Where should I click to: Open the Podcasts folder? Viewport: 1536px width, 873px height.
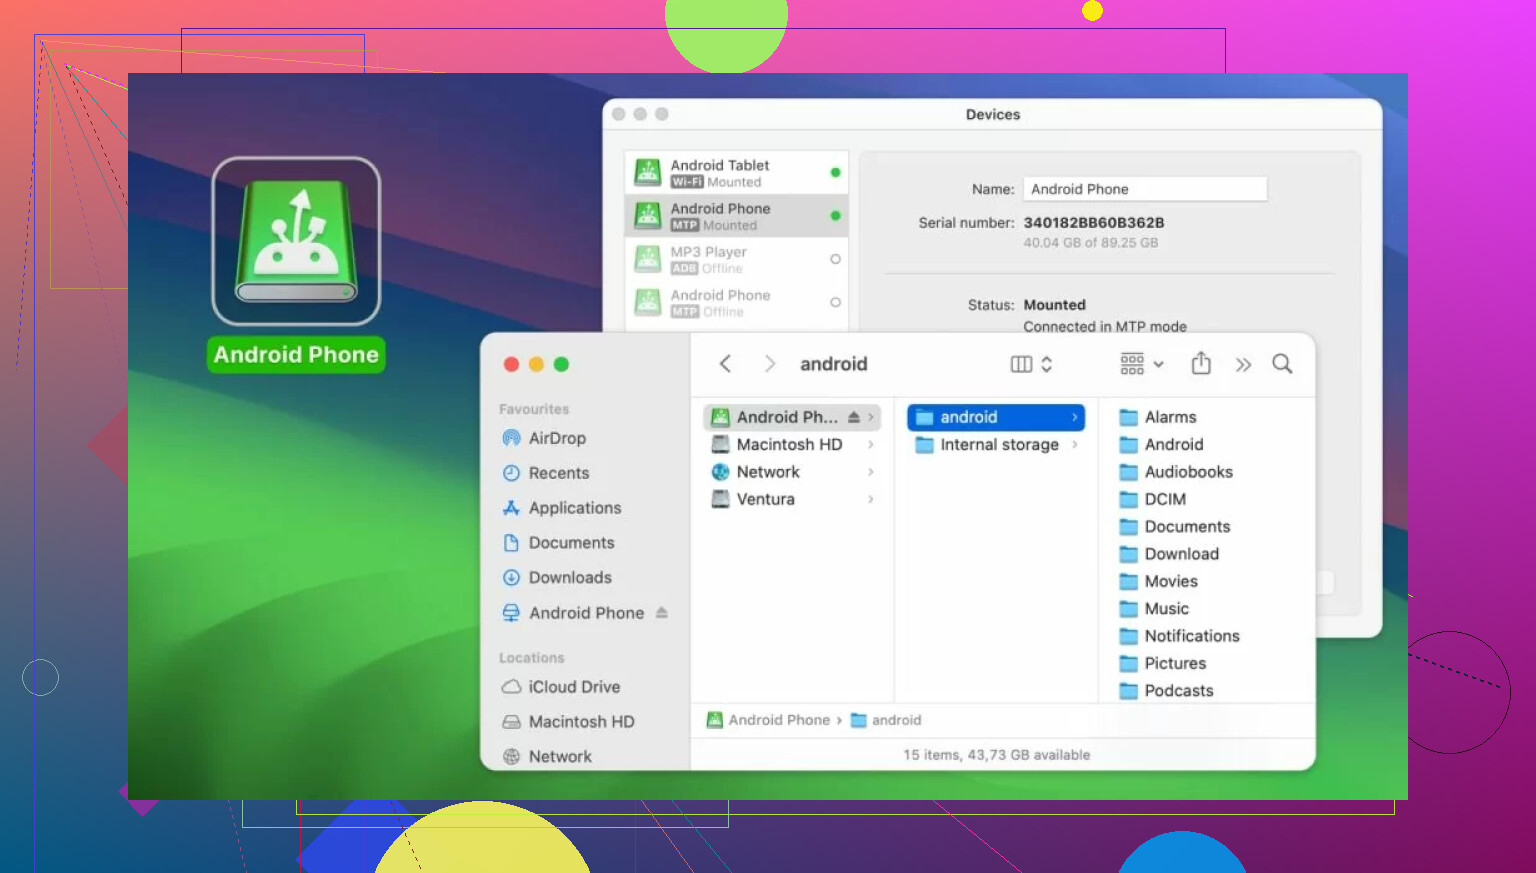pos(1166,690)
